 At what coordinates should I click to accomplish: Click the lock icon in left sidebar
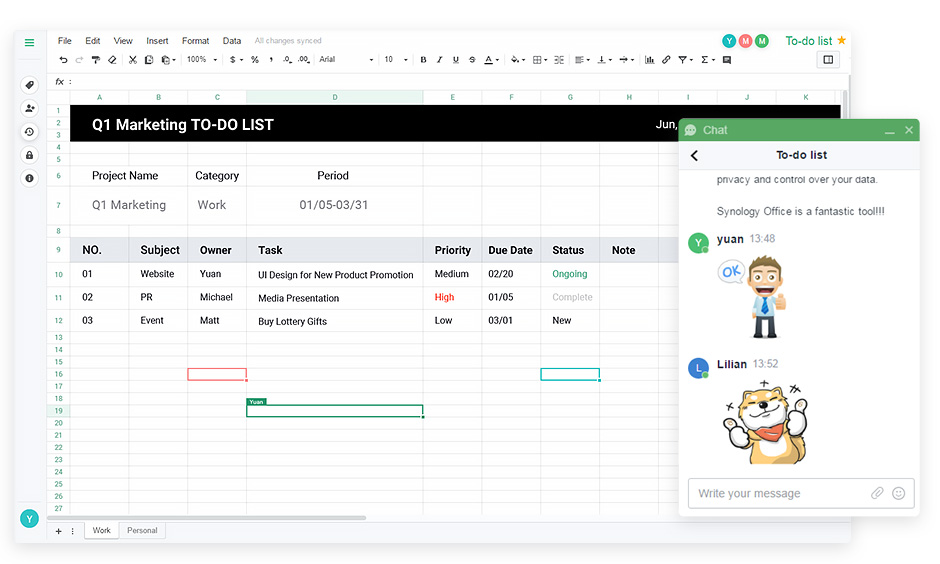tap(29, 155)
